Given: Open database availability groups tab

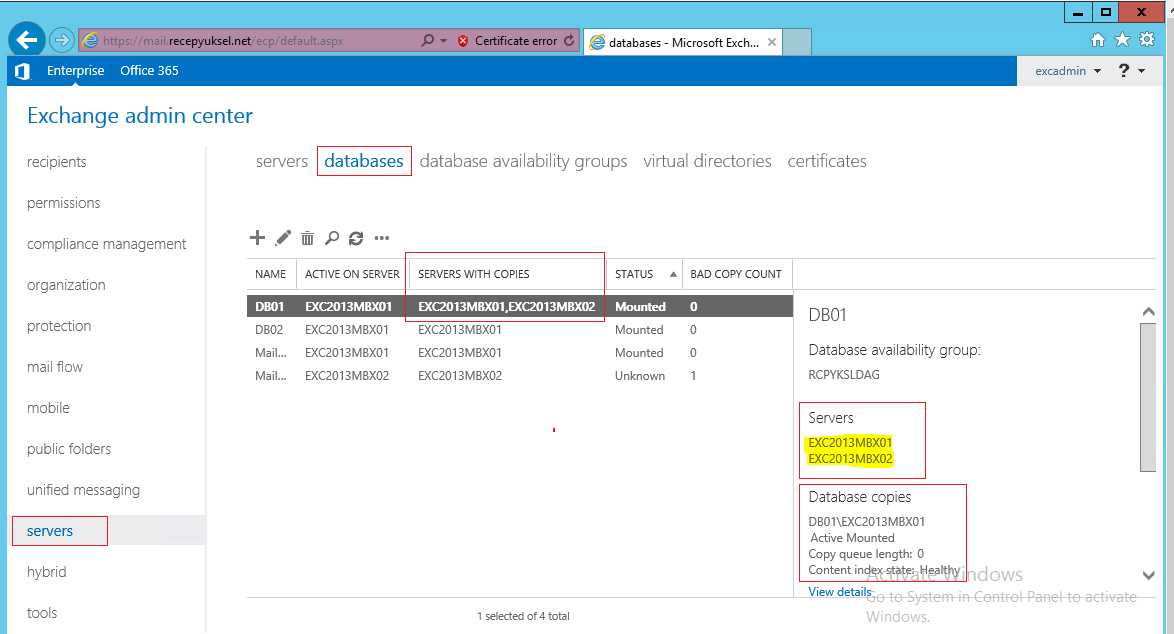Looking at the screenshot, I should [x=523, y=161].
